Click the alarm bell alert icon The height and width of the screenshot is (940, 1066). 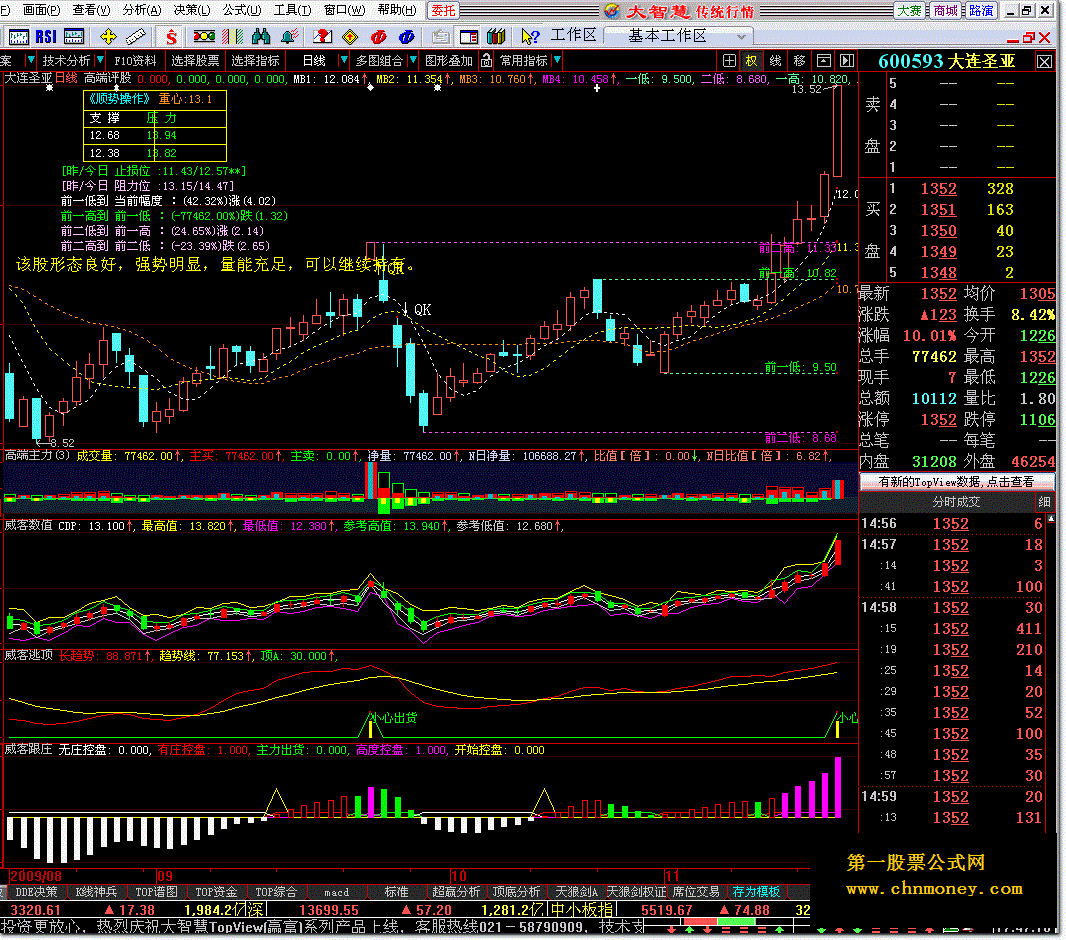[x=290, y=37]
